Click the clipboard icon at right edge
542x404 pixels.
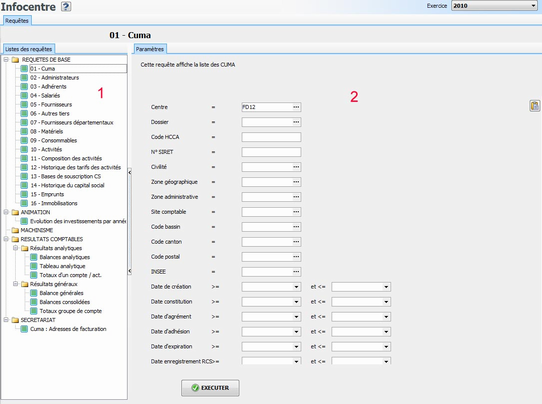[534, 106]
